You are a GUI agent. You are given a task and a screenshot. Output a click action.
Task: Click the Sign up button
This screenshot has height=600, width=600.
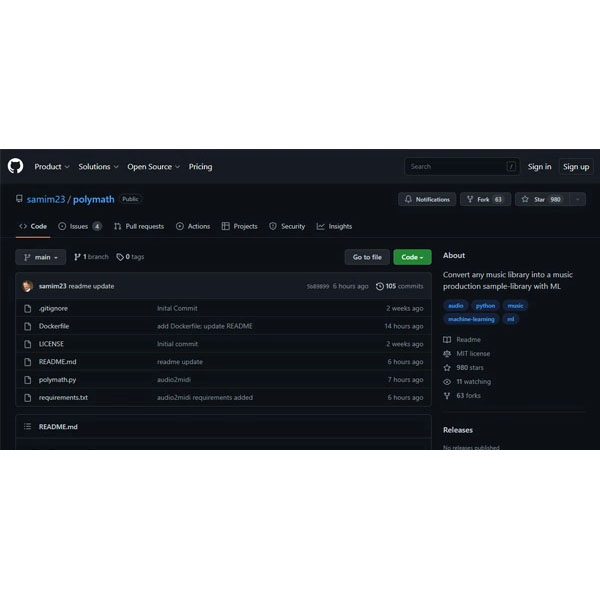(x=576, y=167)
